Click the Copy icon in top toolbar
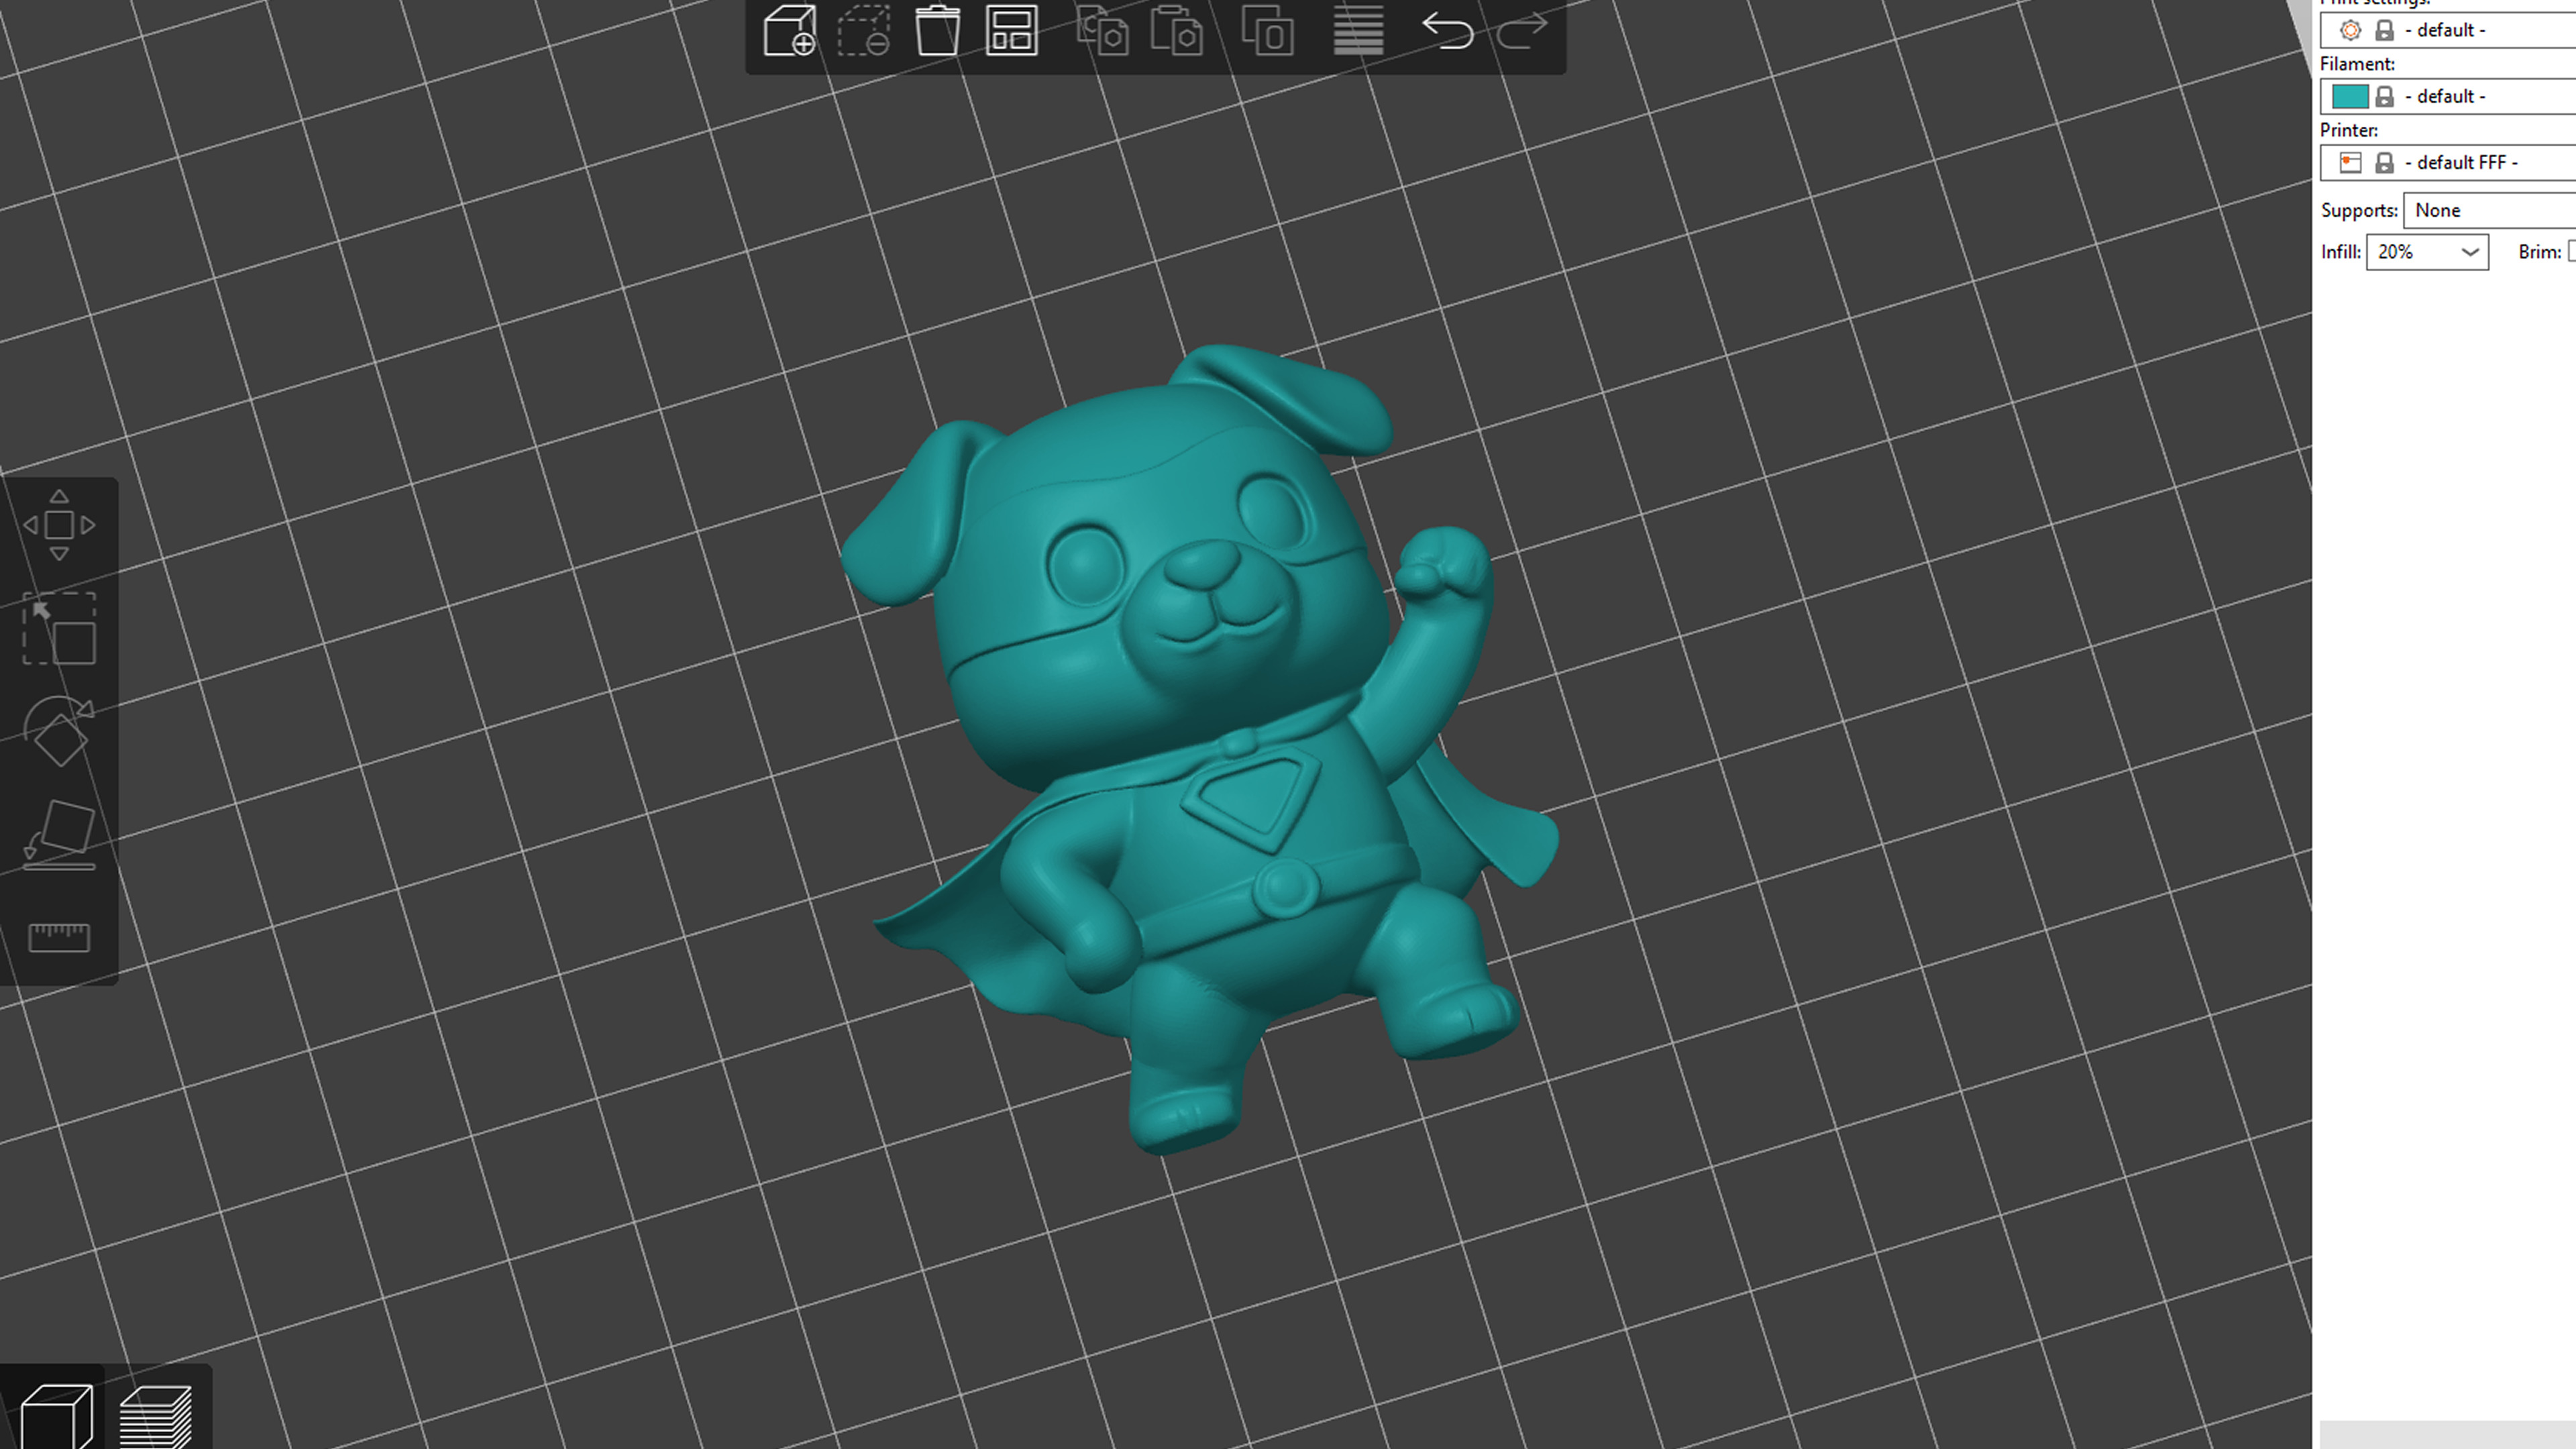This screenshot has height=1449, width=2576. click(1102, 31)
